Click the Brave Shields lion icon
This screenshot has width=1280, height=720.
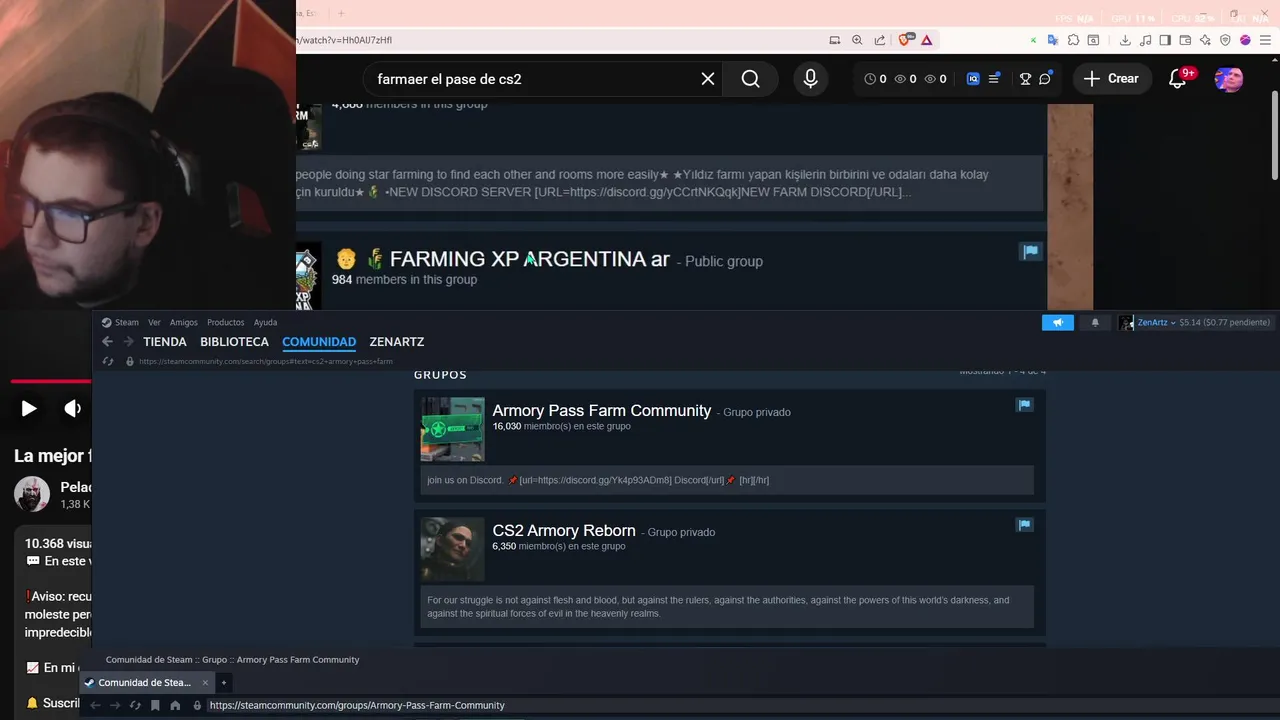906,40
